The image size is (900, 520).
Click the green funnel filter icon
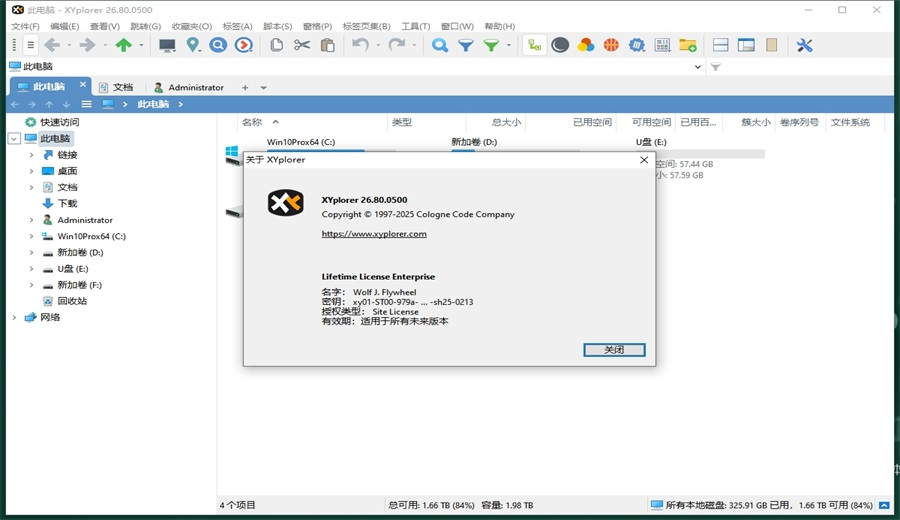pyautogui.click(x=491, y=45)
